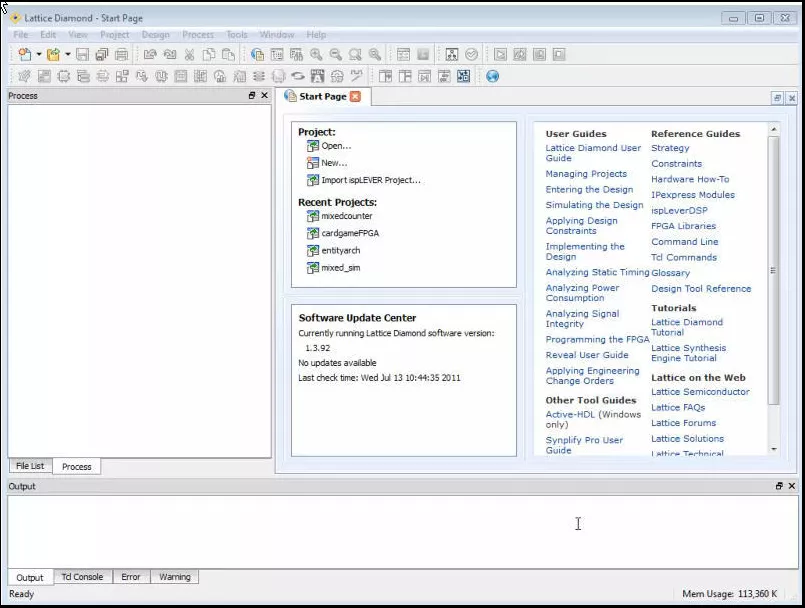
Task: Click the blue globe web icon
Action: (x=492, y=77)
